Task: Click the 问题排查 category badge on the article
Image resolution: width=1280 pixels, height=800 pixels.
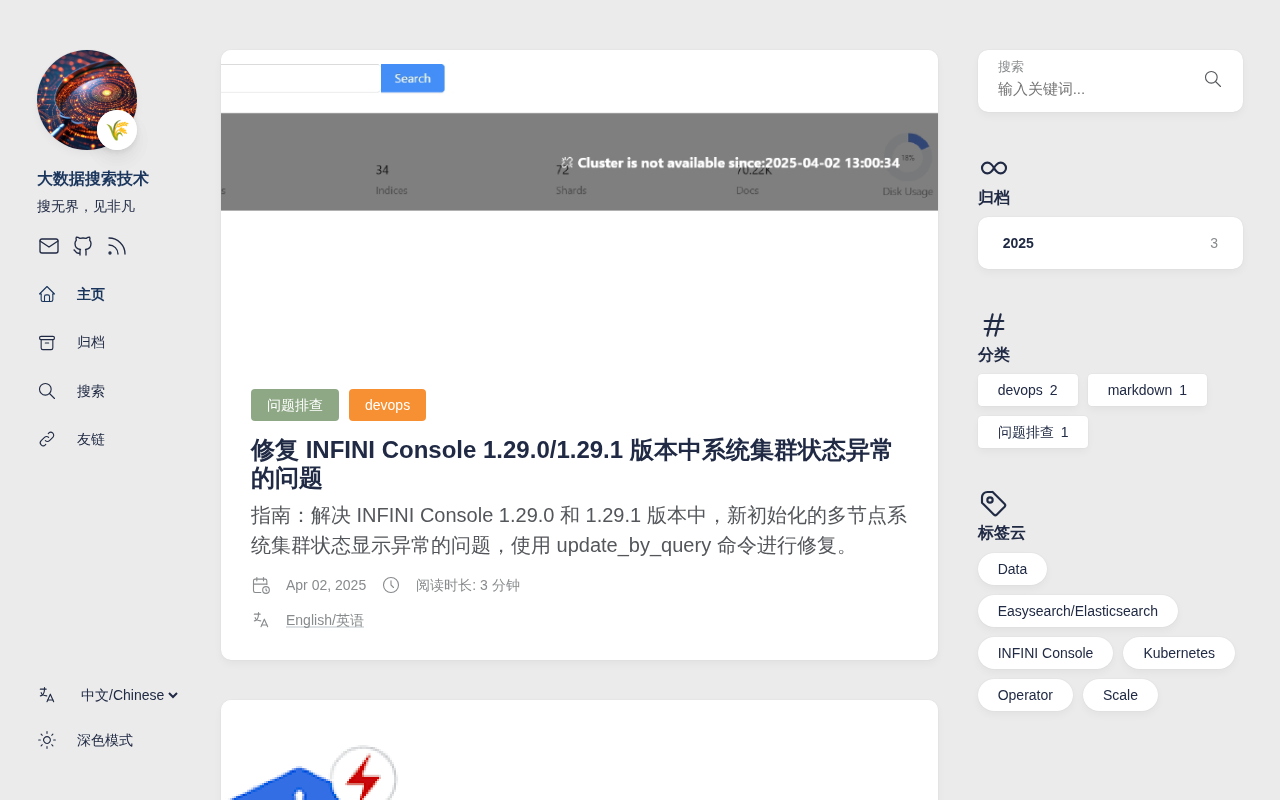Action: [x=295, y=405]
